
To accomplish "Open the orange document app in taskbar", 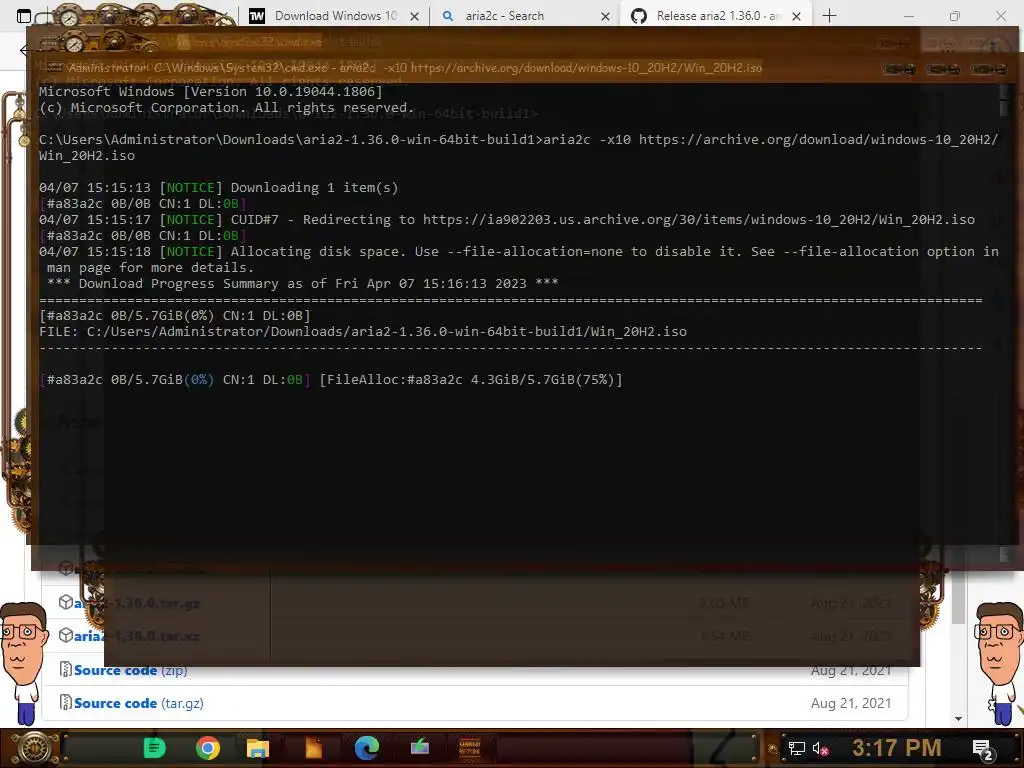I will pyautogui.click(x=313, y=748).
